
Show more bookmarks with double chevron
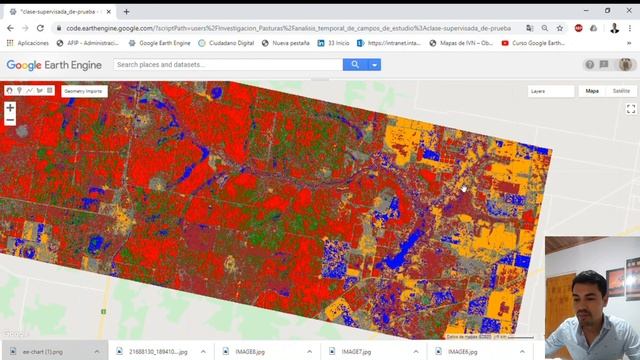629,43
